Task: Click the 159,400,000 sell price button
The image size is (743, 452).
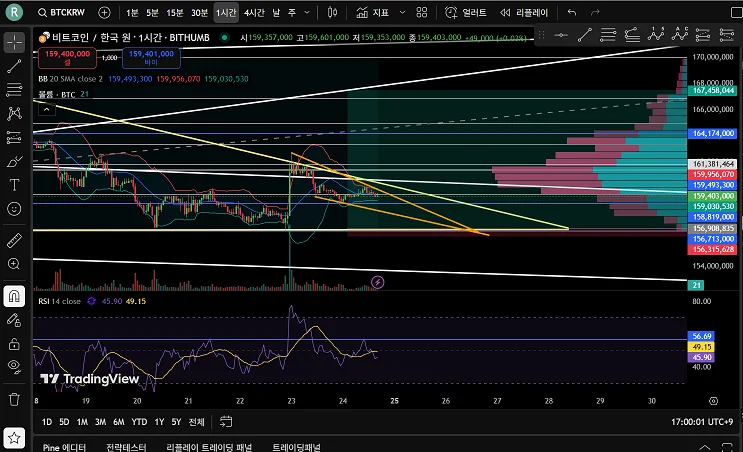Action: pyautogui.click(x=67, y=58)
